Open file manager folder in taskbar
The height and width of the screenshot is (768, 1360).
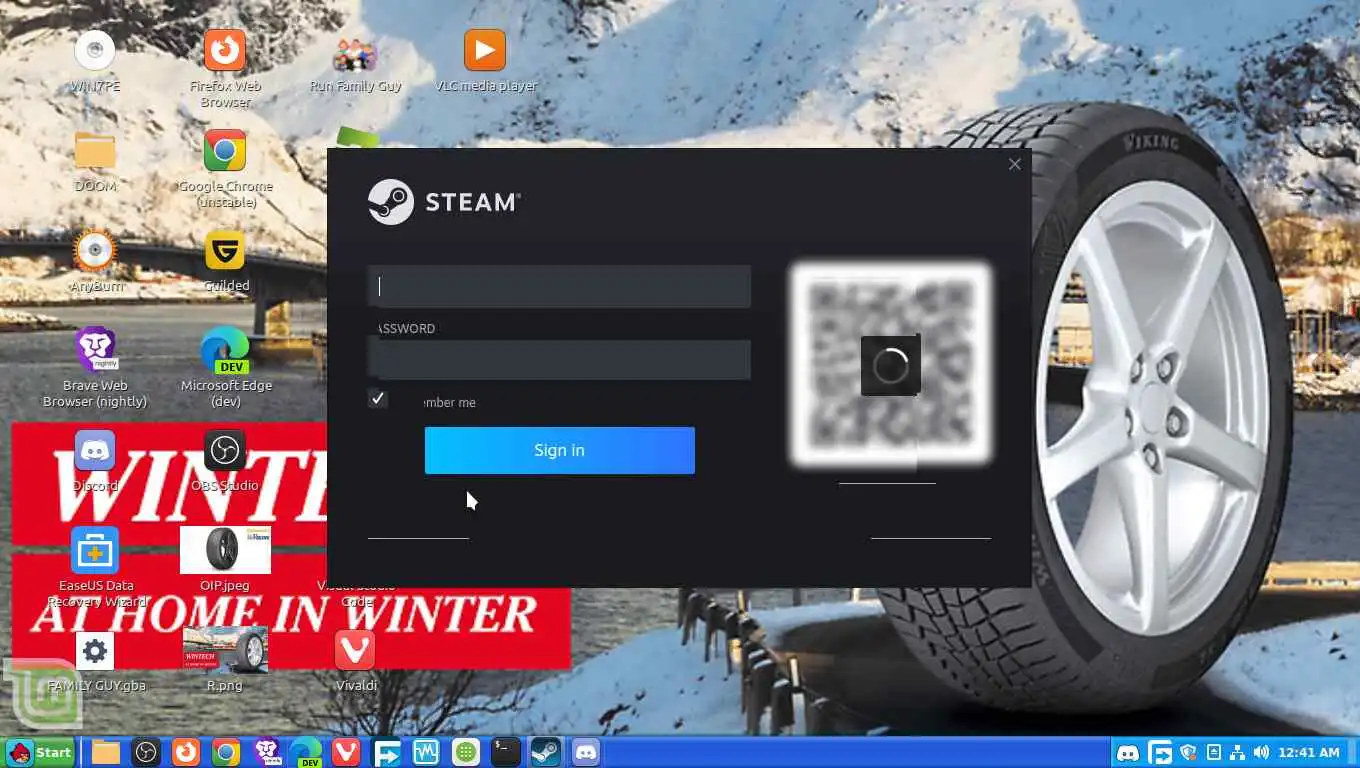tap(106, 752)
